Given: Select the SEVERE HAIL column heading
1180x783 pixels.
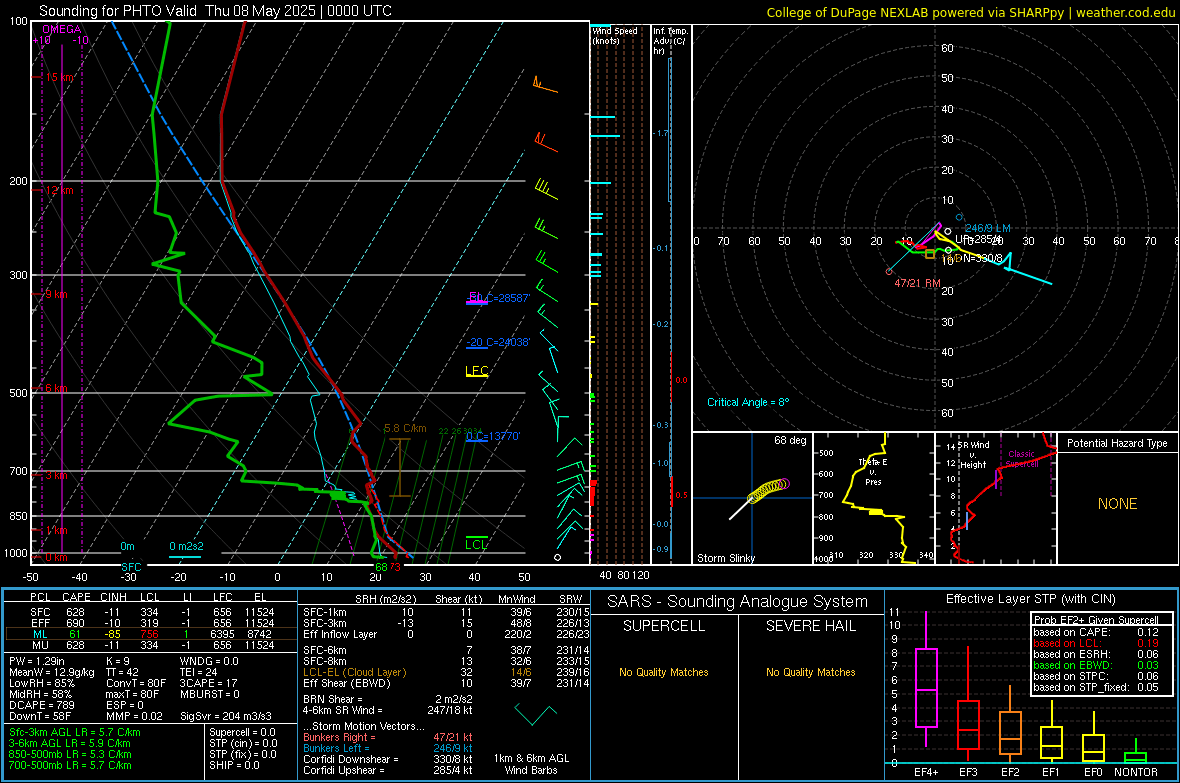Looking at the screenshot, I should [x=810, y=626].
